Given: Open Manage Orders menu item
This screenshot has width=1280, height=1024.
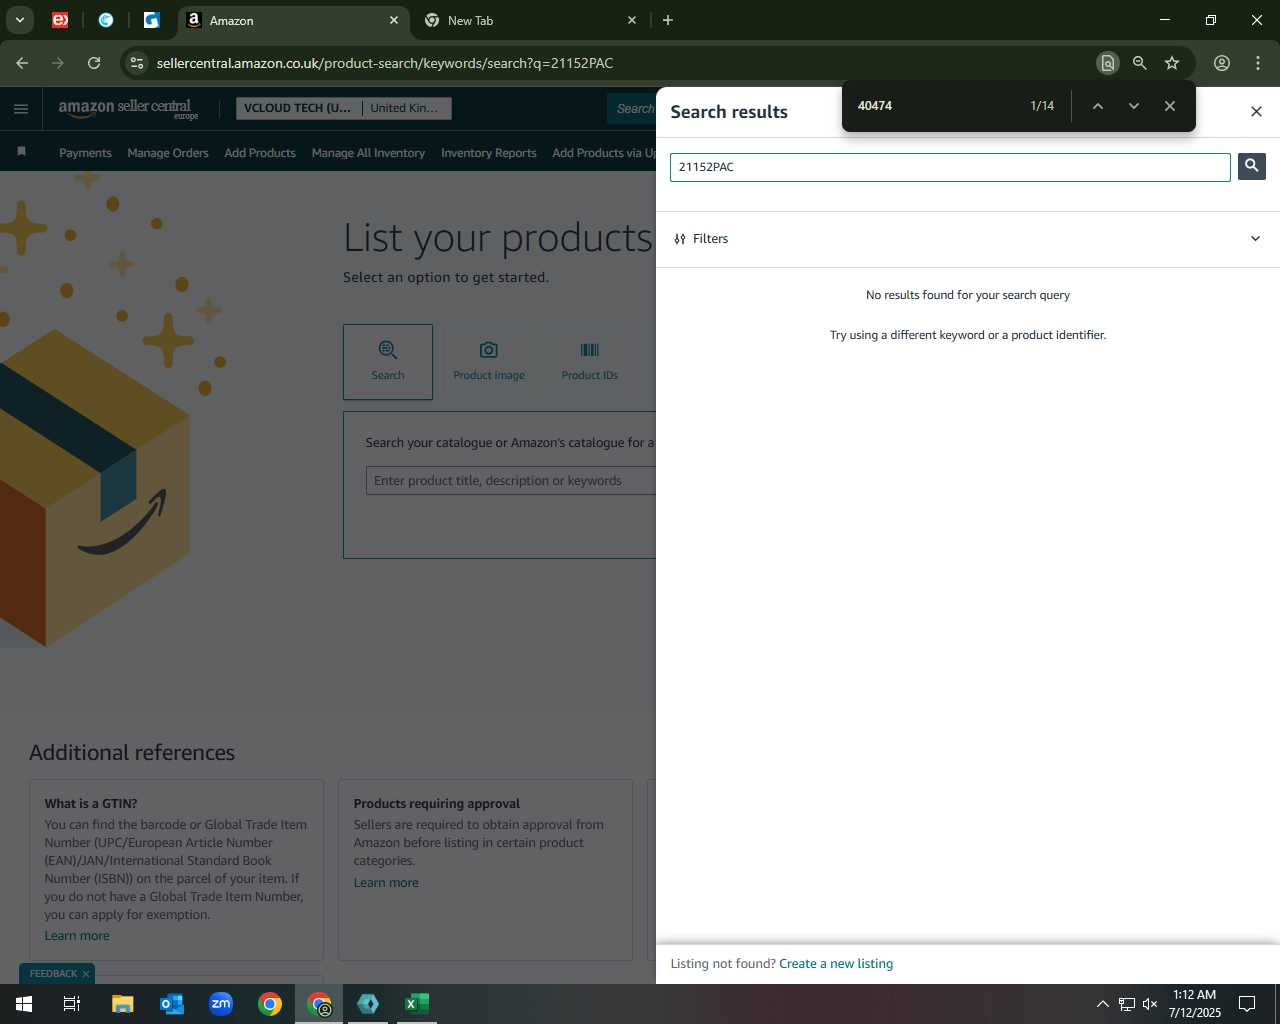Looking at the screenshot, I should [168, 153].
